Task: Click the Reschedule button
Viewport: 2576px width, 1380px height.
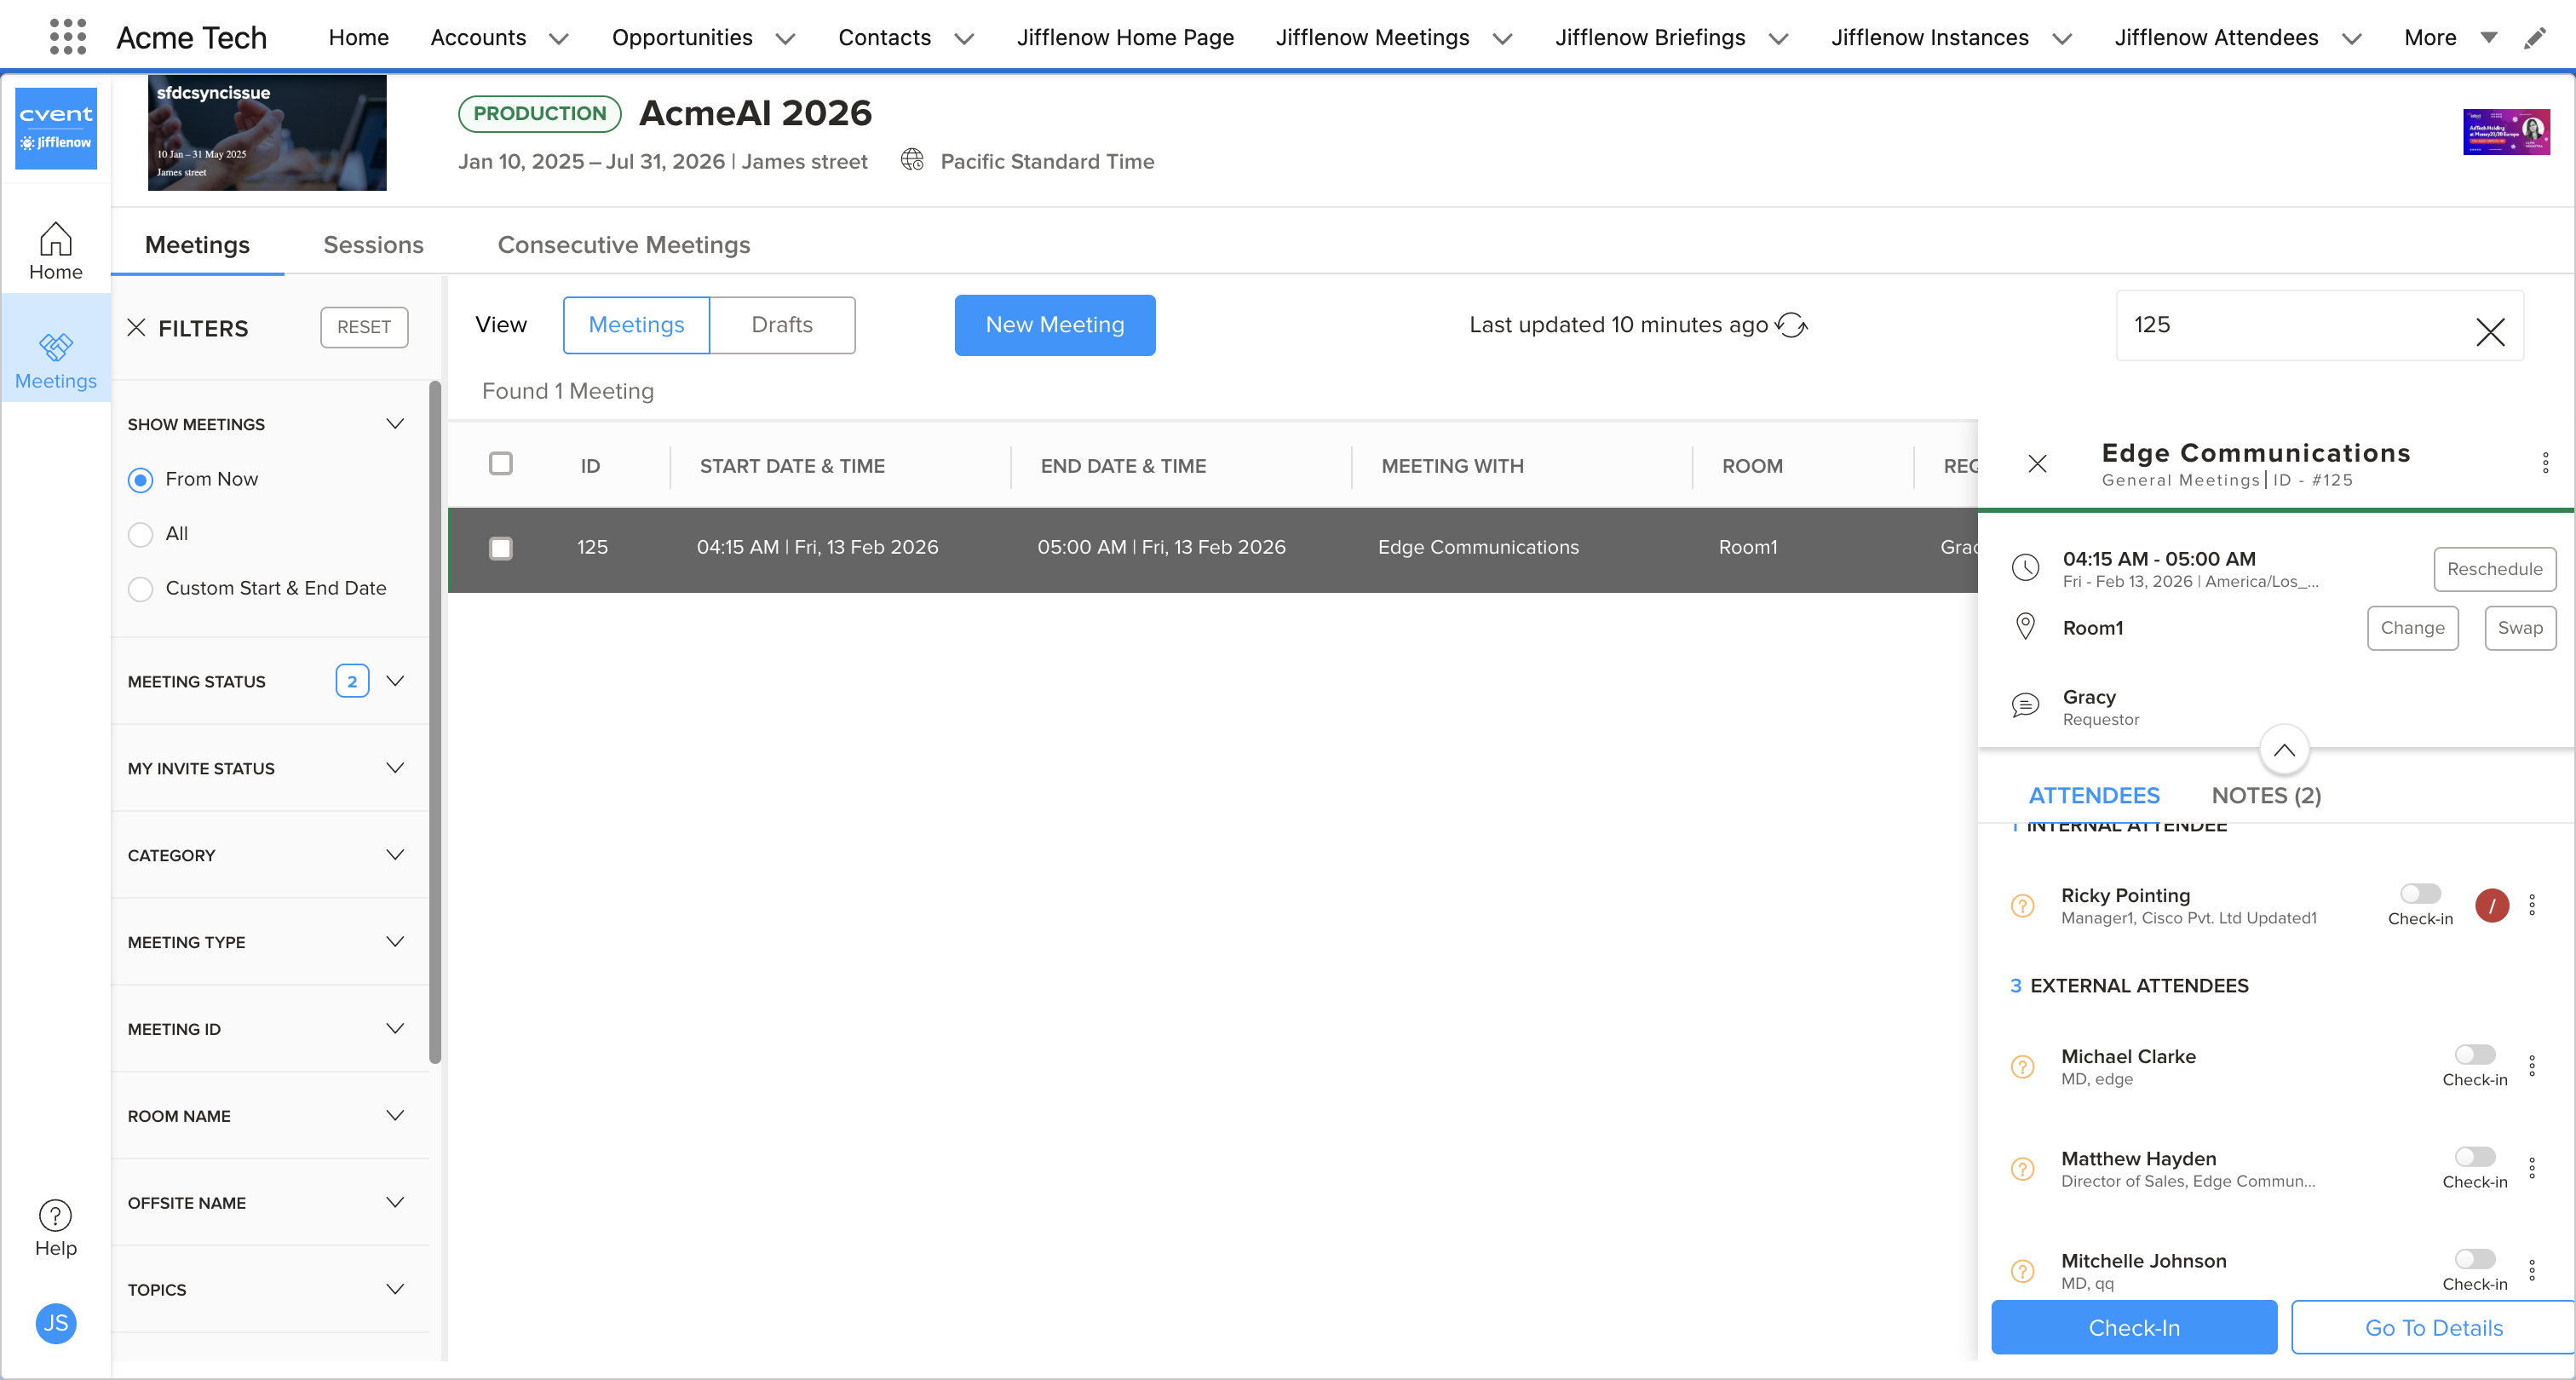Action: pyautogui.click(x=2494, y=569)
